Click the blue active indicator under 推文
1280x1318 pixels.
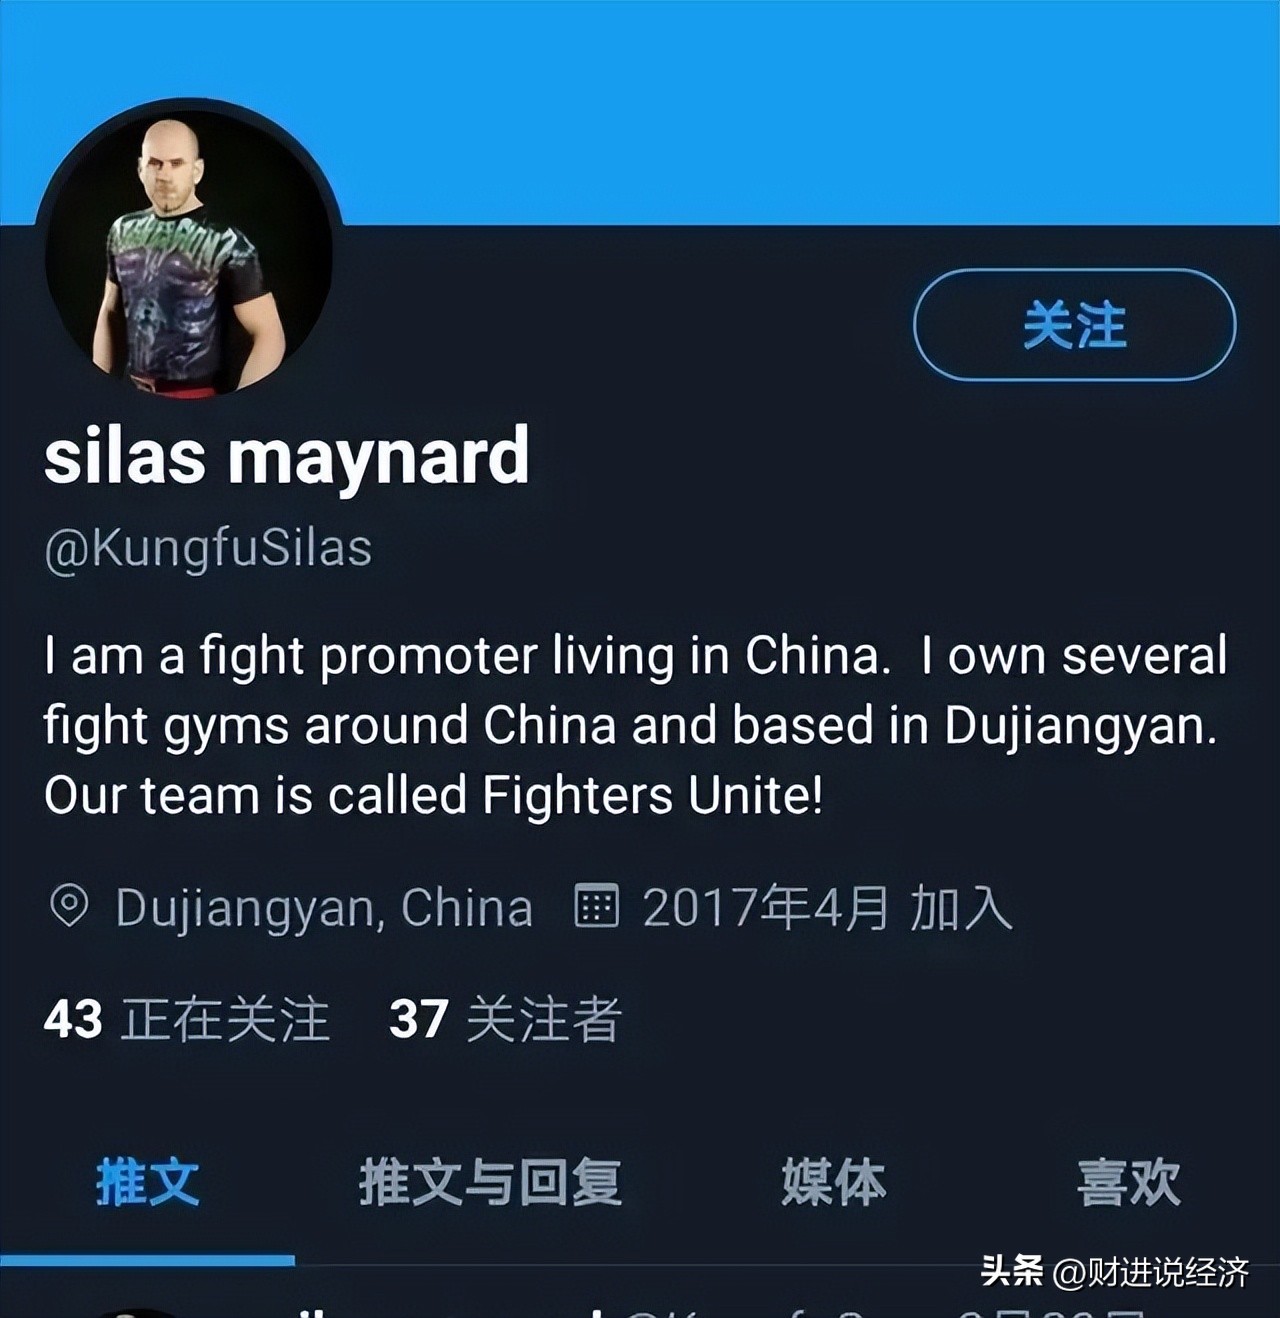pos(147,1260)
